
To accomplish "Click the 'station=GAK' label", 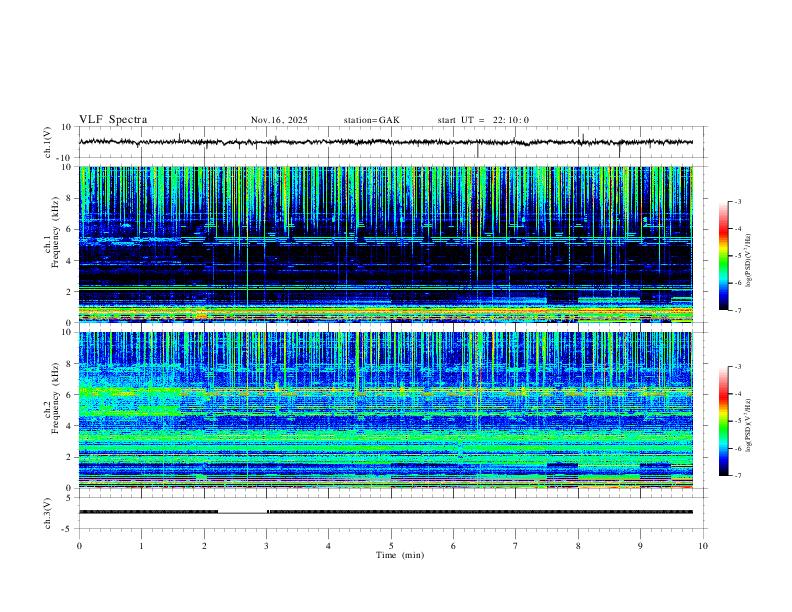I will (x=371, y=120).
